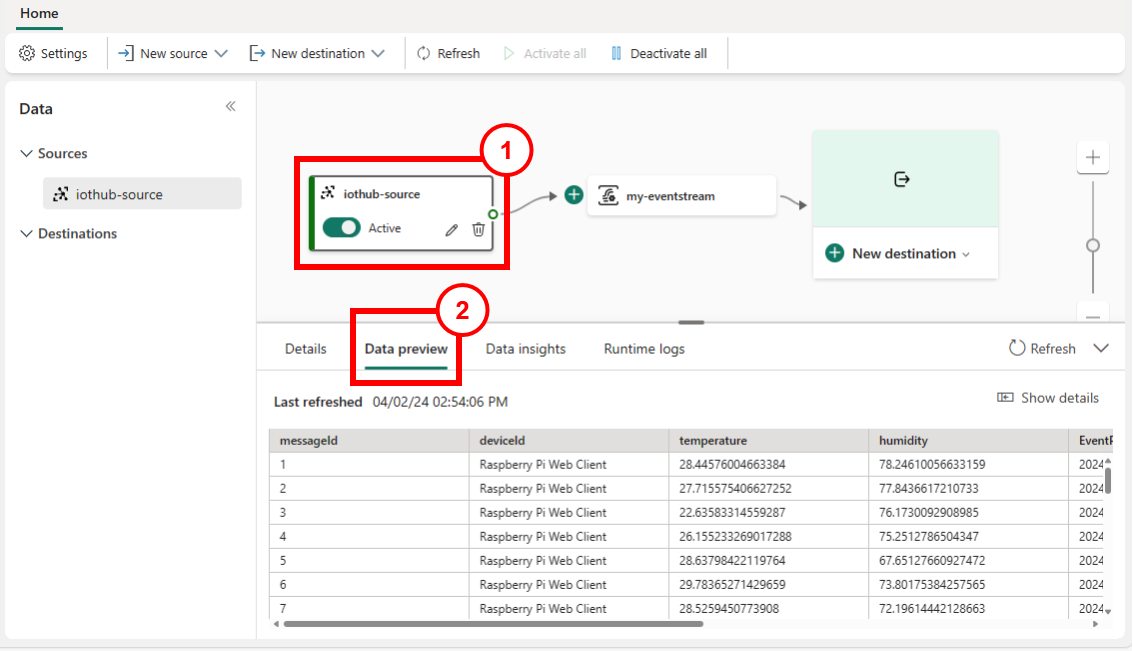Click the New source arrow icon

(126, 53)
